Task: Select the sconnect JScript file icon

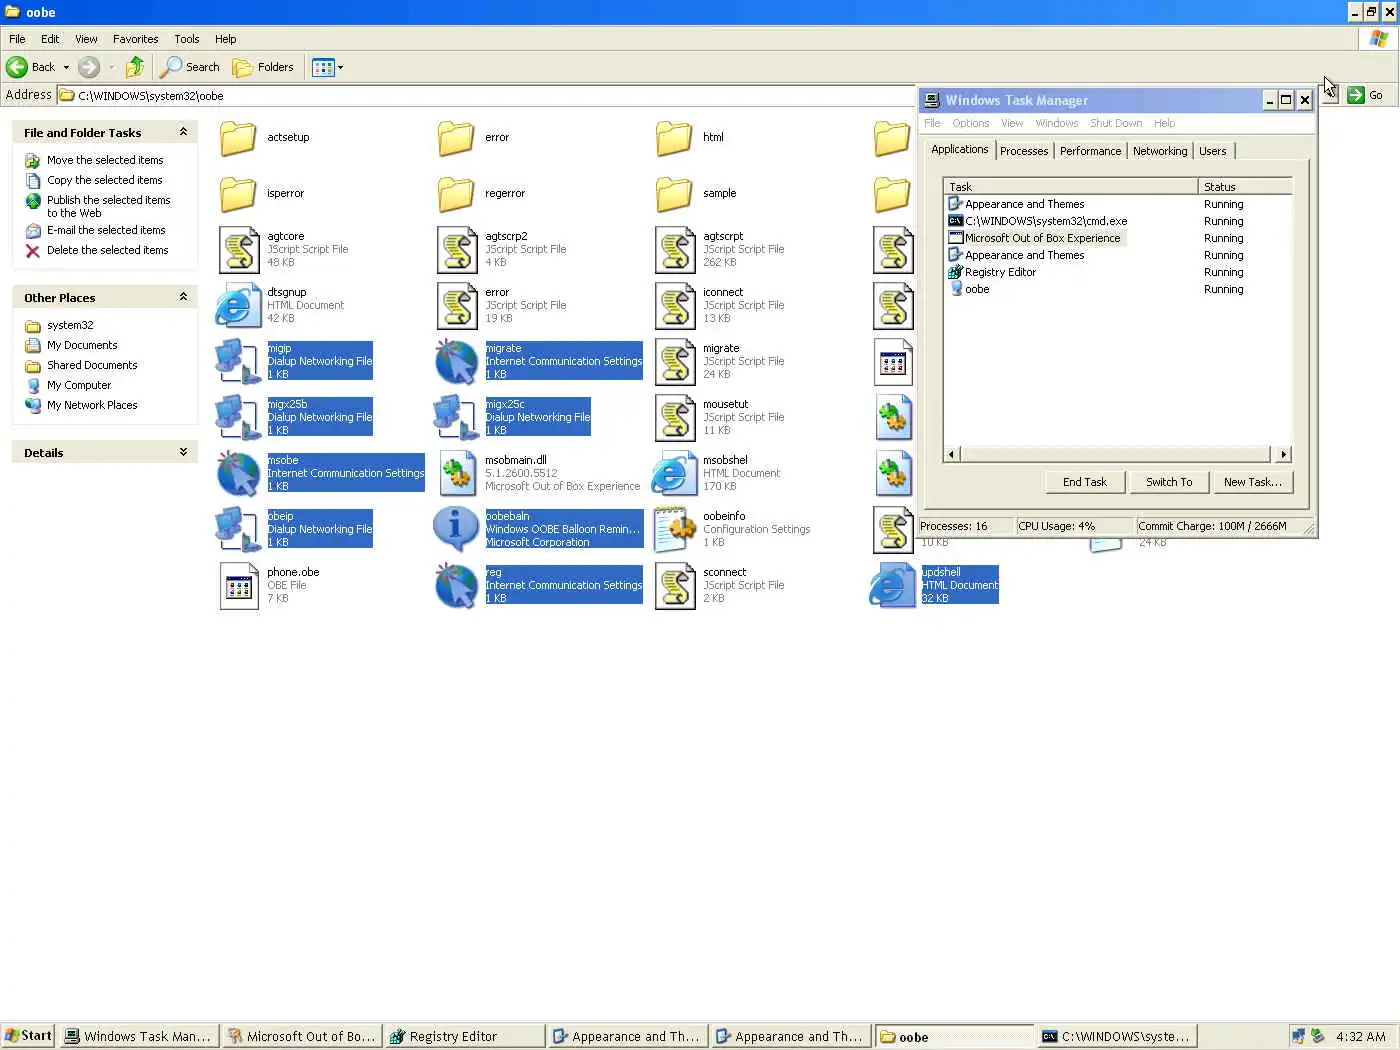Action: click(675, 586)
